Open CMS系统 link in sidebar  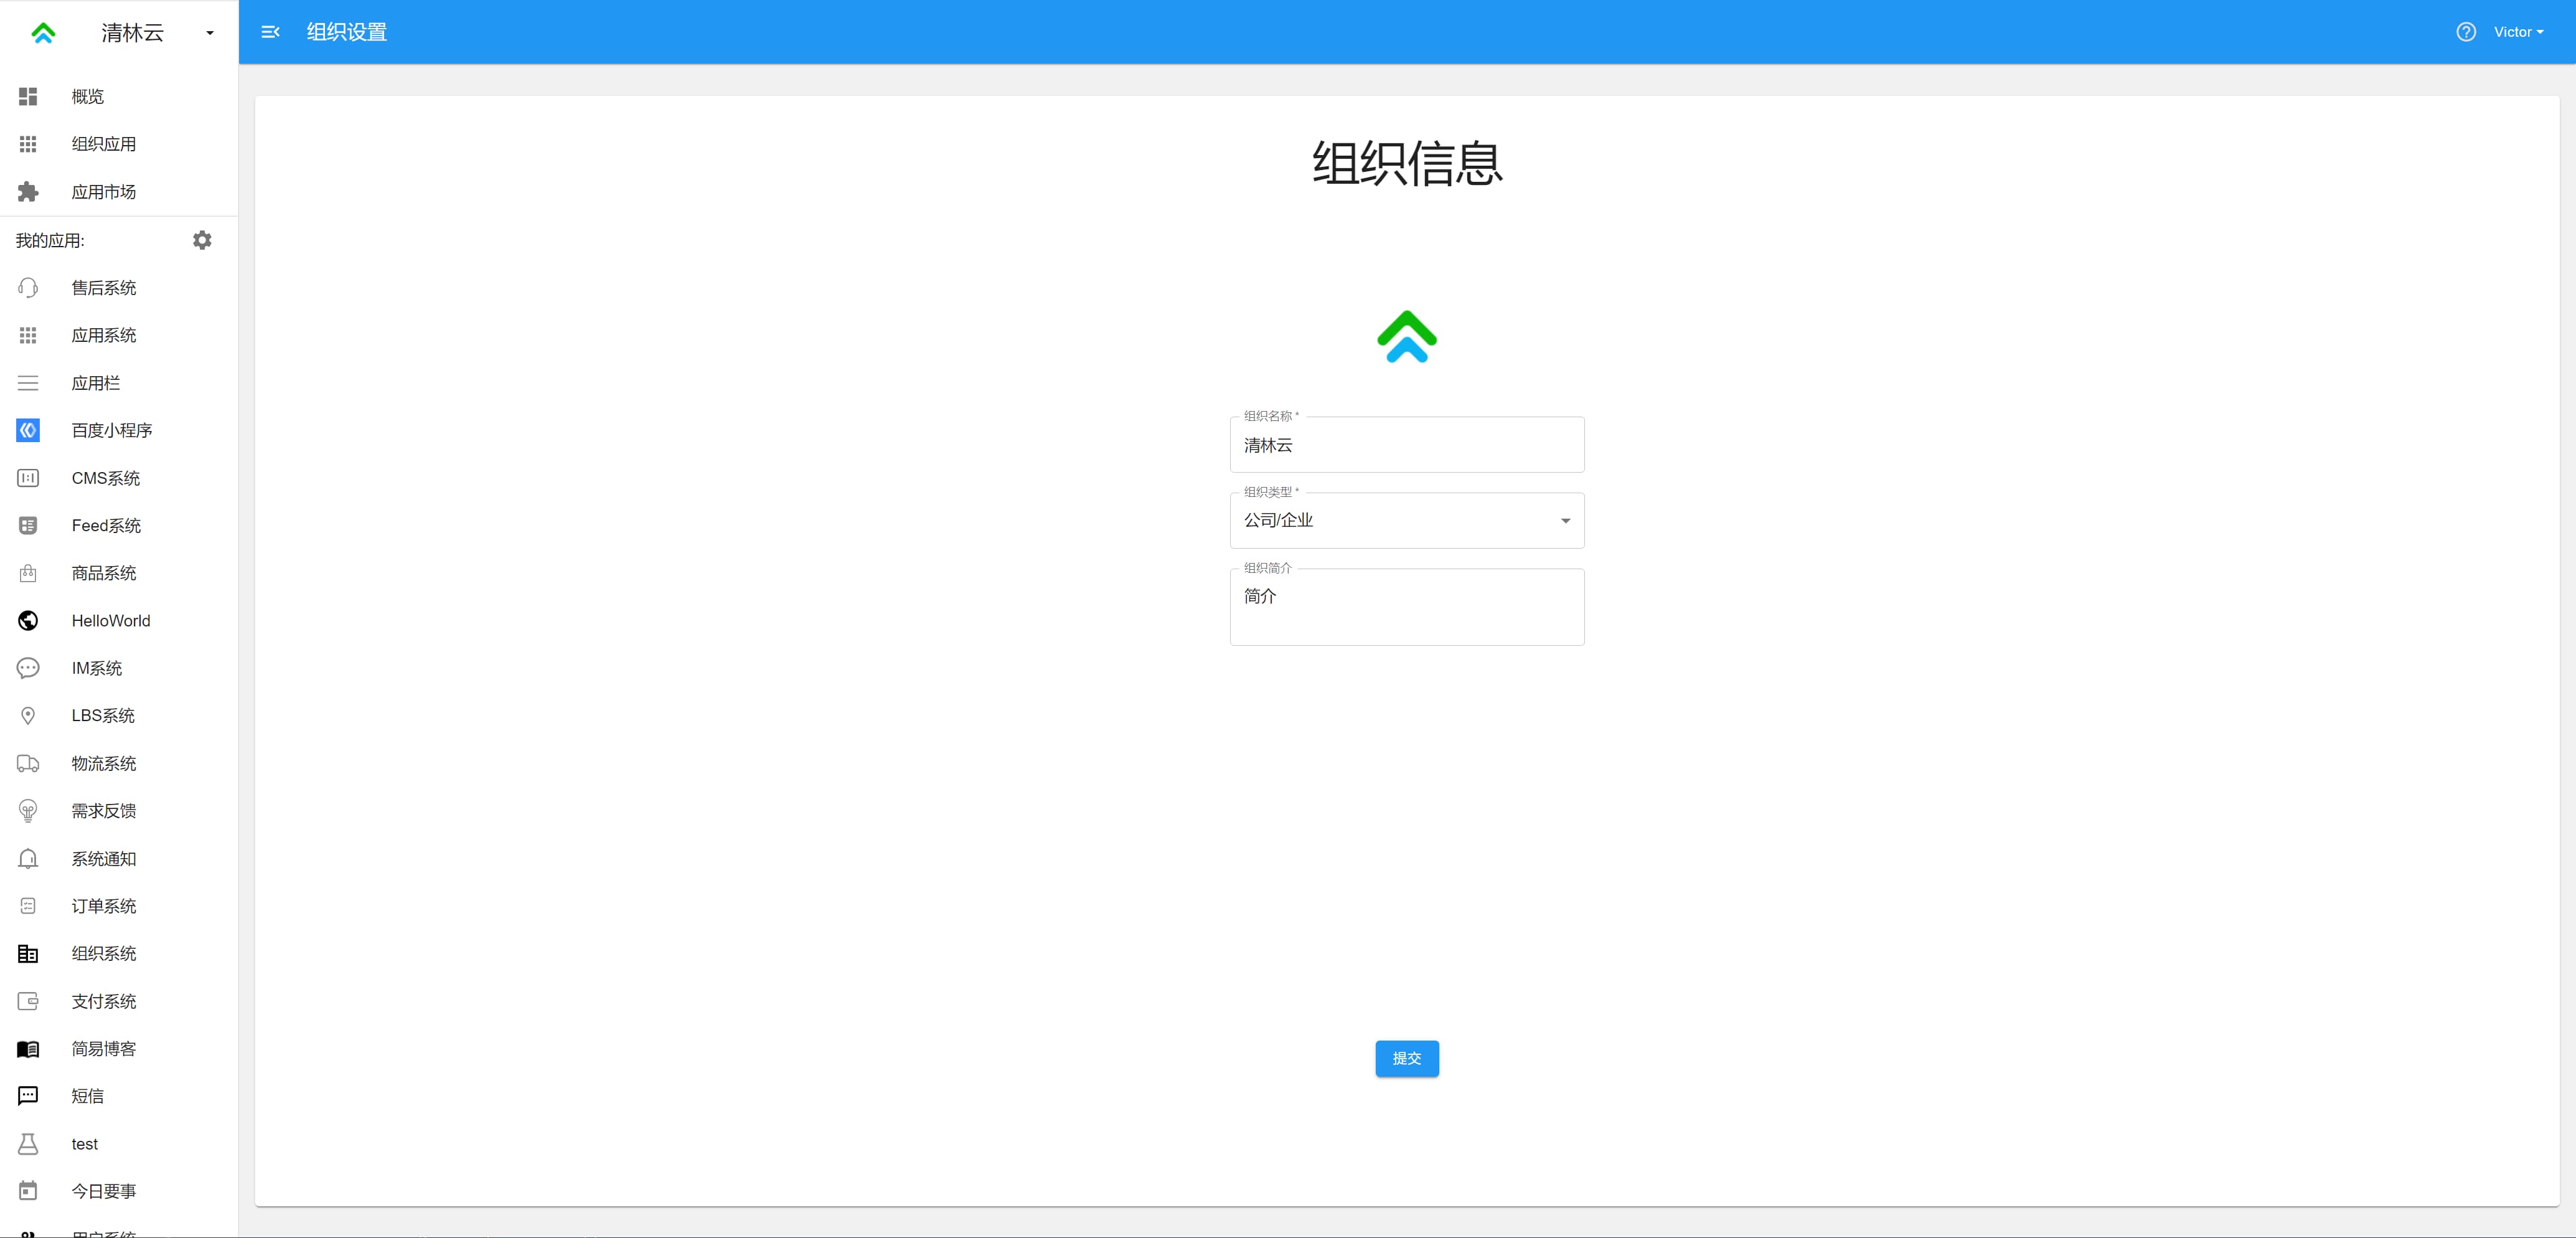tap(119, 478)
